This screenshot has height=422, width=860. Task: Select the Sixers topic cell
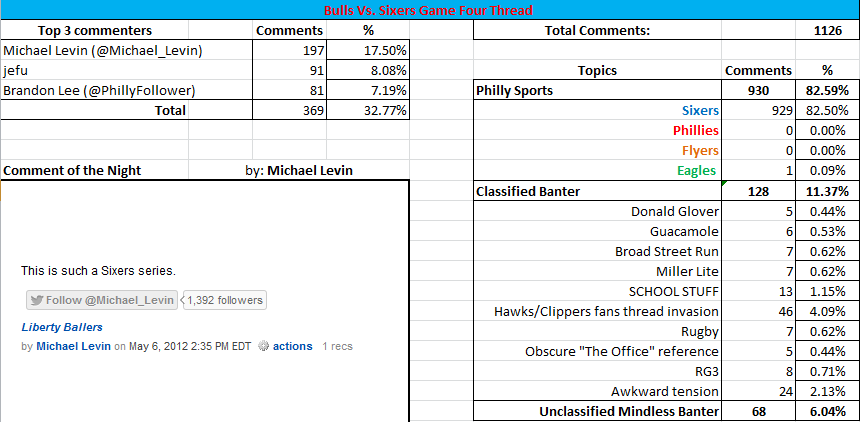pyautogui.click(x=597, y=110)
